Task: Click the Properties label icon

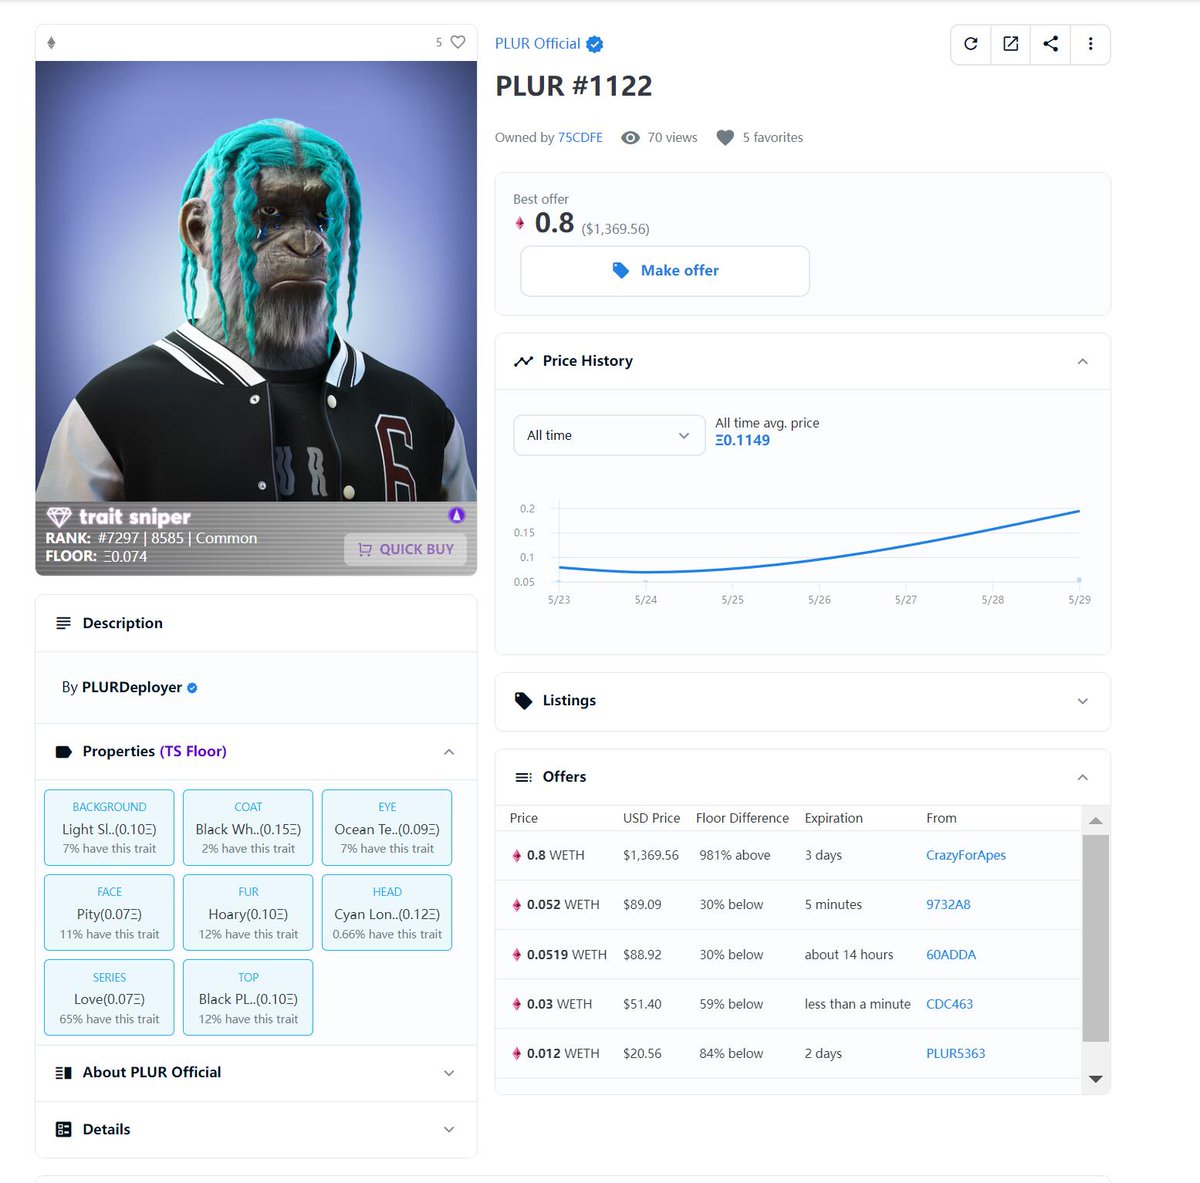Action: tap(63, 752)
